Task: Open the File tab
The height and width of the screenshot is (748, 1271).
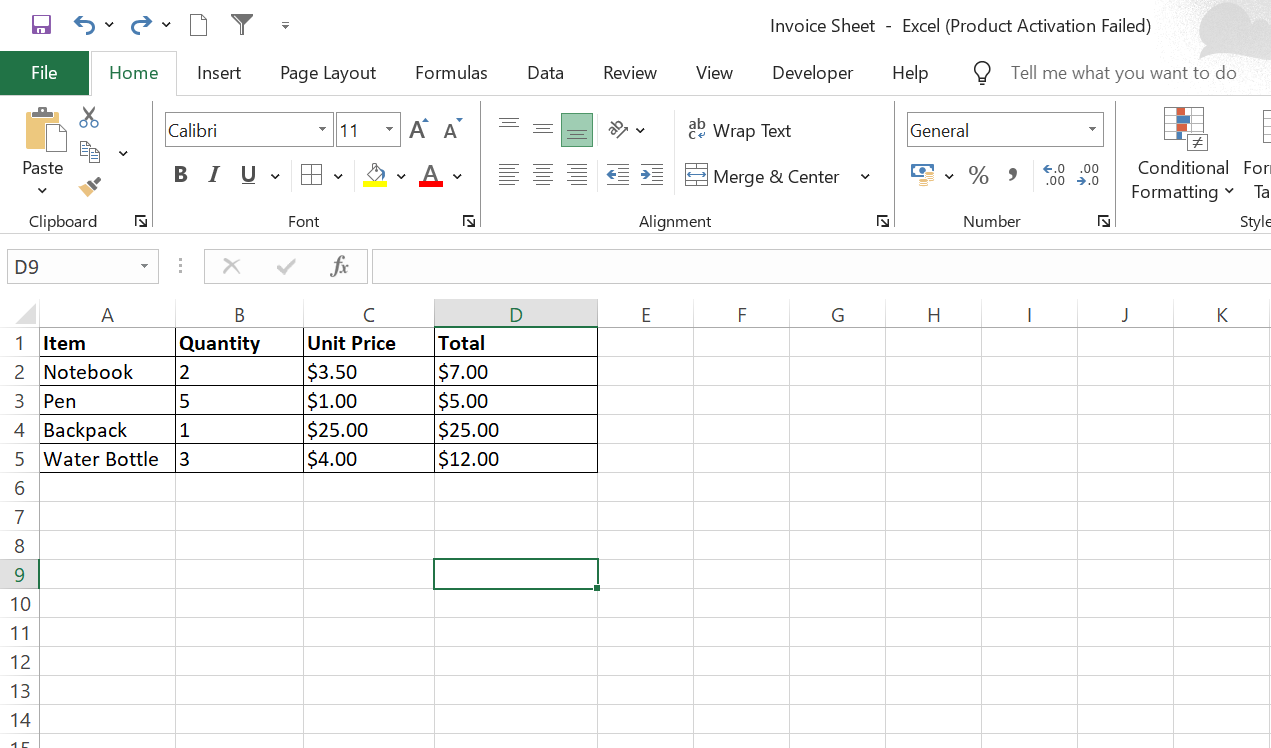Action: [x=44, y=73]
